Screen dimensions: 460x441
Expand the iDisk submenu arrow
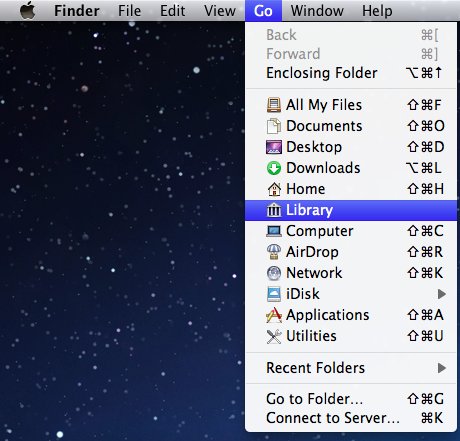point(441,294)
